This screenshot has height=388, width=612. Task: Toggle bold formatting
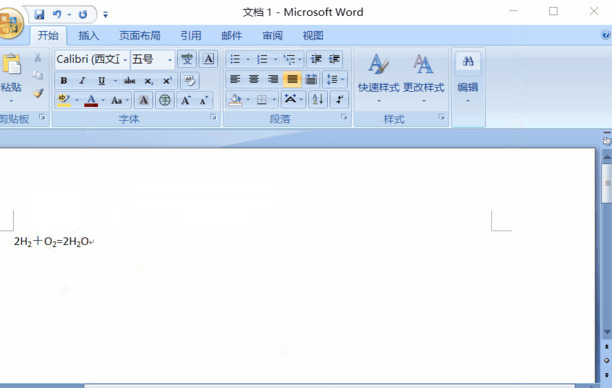click(x=64, y=81)
